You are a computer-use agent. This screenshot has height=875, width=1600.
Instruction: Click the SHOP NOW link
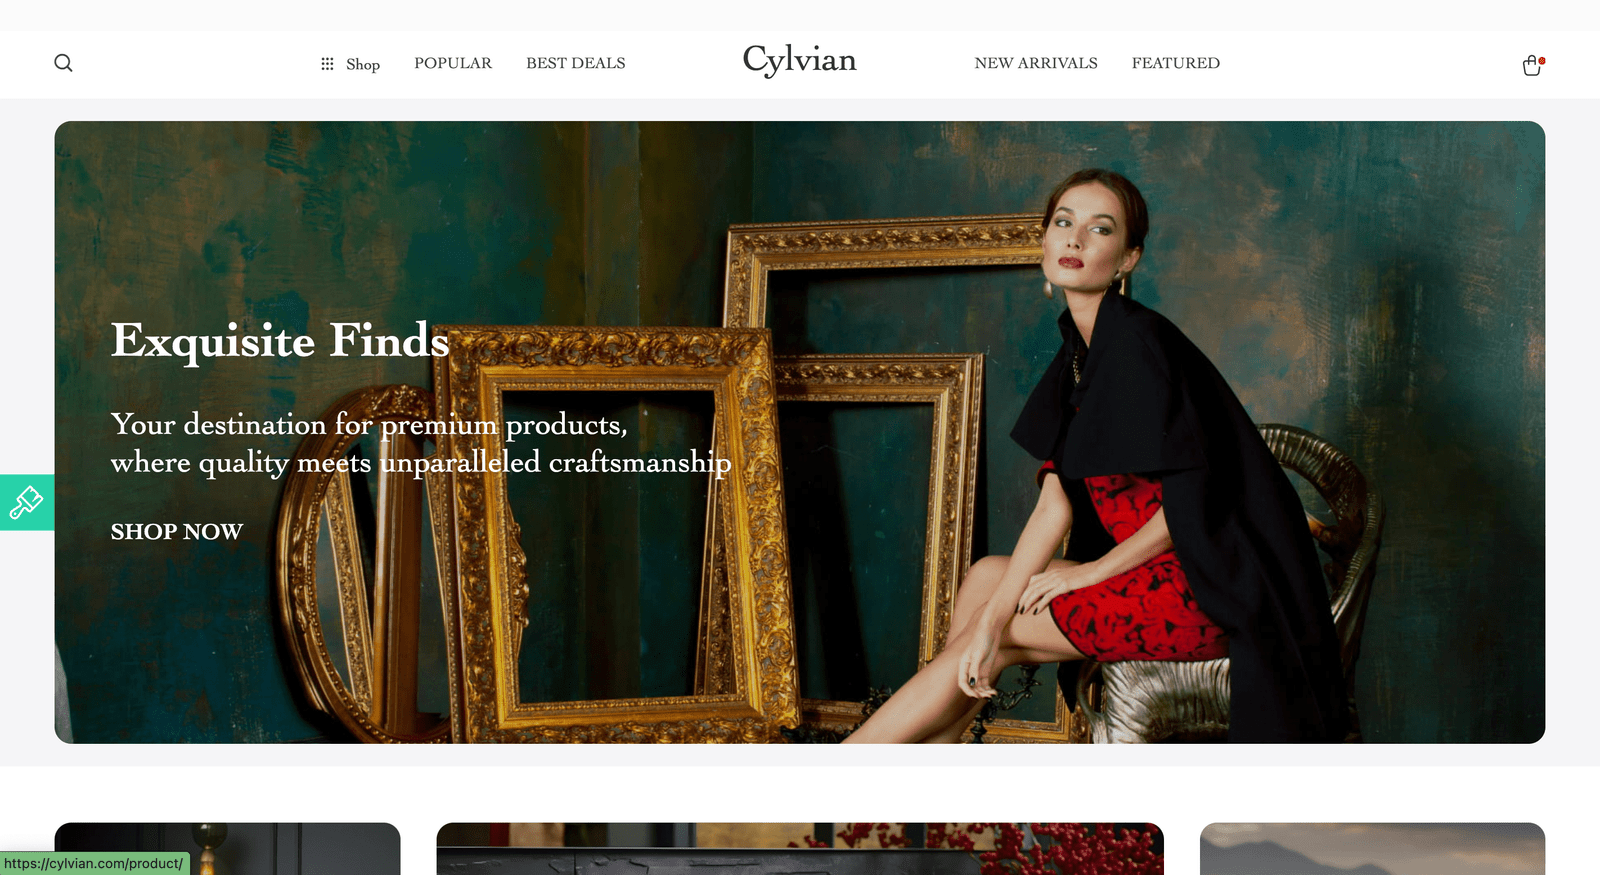[x=177, y=532]
